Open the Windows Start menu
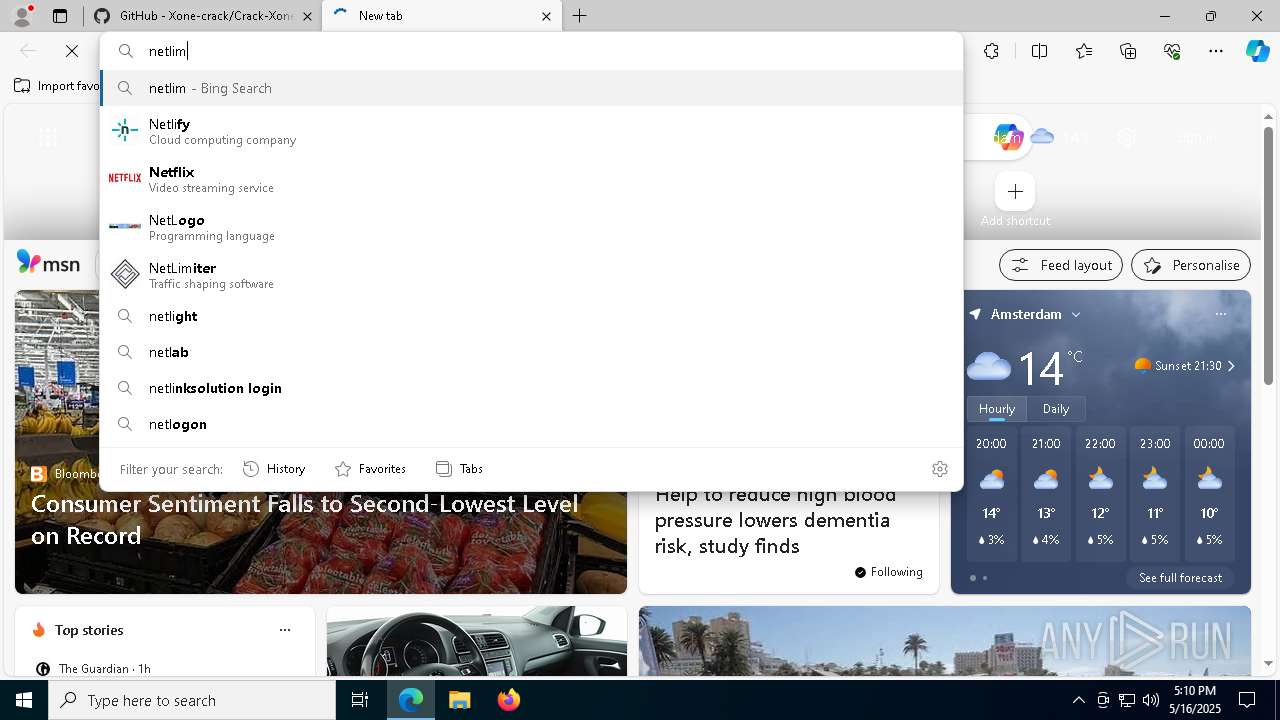 (24, 700)
